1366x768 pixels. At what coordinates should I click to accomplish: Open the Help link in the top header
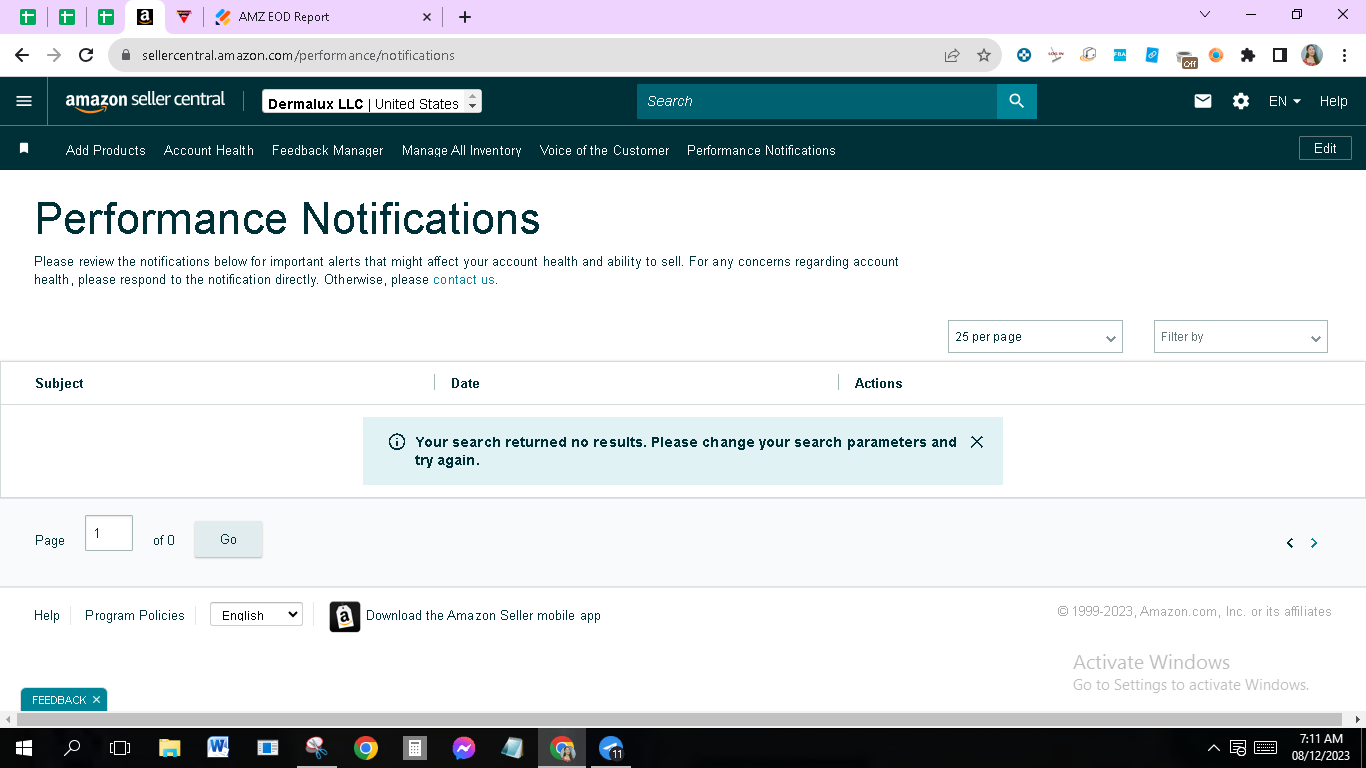point(1333,101)
